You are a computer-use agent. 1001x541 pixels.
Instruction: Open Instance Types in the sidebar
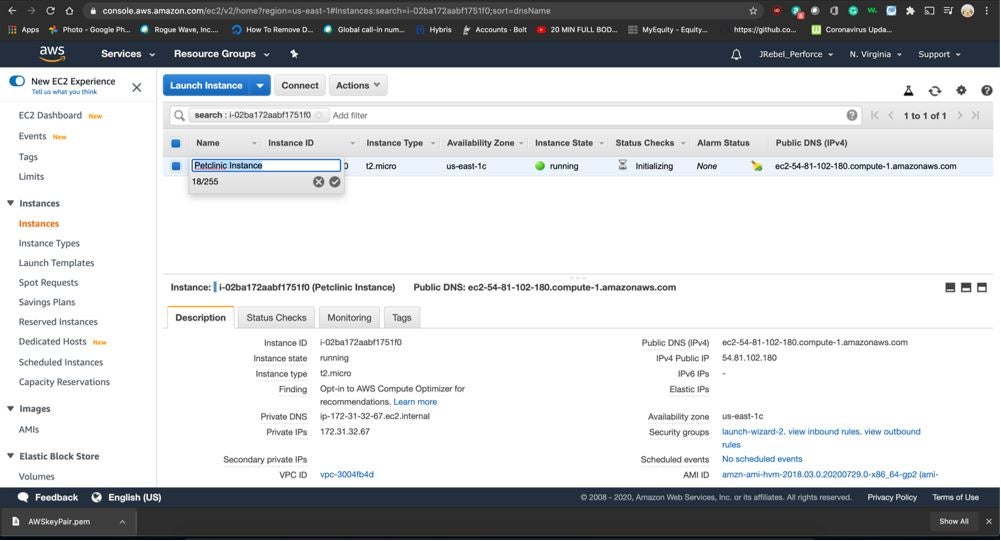click(49, 243)
